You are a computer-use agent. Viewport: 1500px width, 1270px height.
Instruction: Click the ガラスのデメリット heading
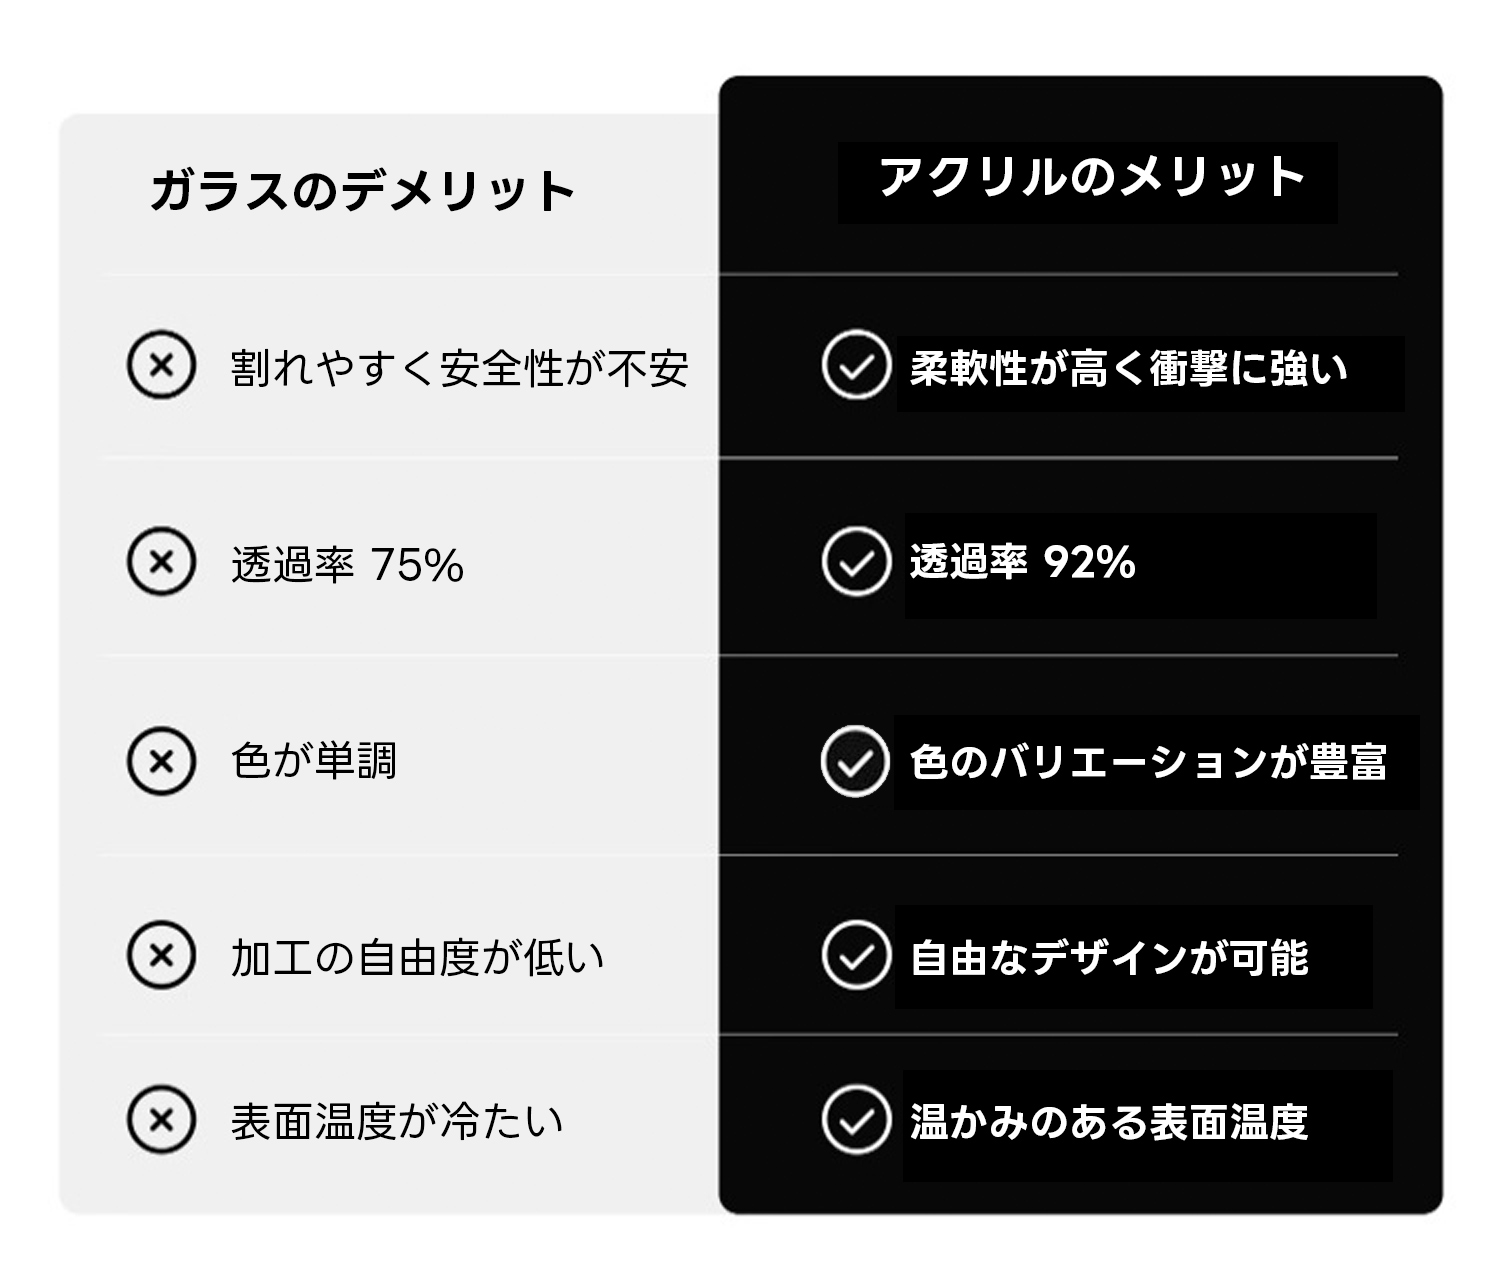[x=363, y=190]
